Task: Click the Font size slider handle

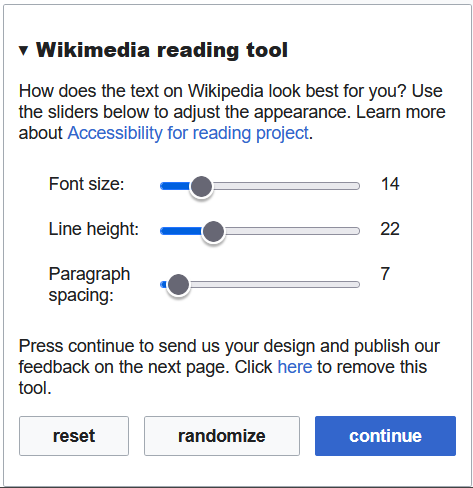Action: click(201, 186)
